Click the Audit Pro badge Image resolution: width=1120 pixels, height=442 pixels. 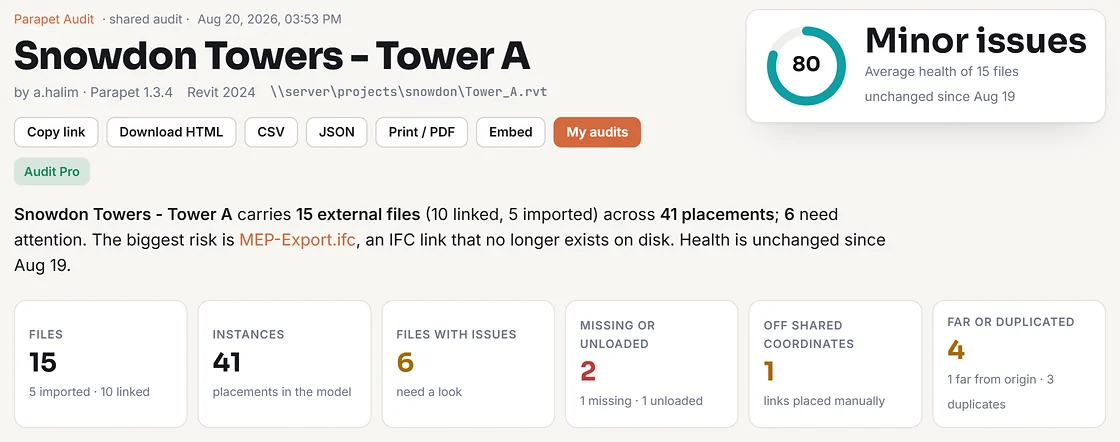point(52,171)
